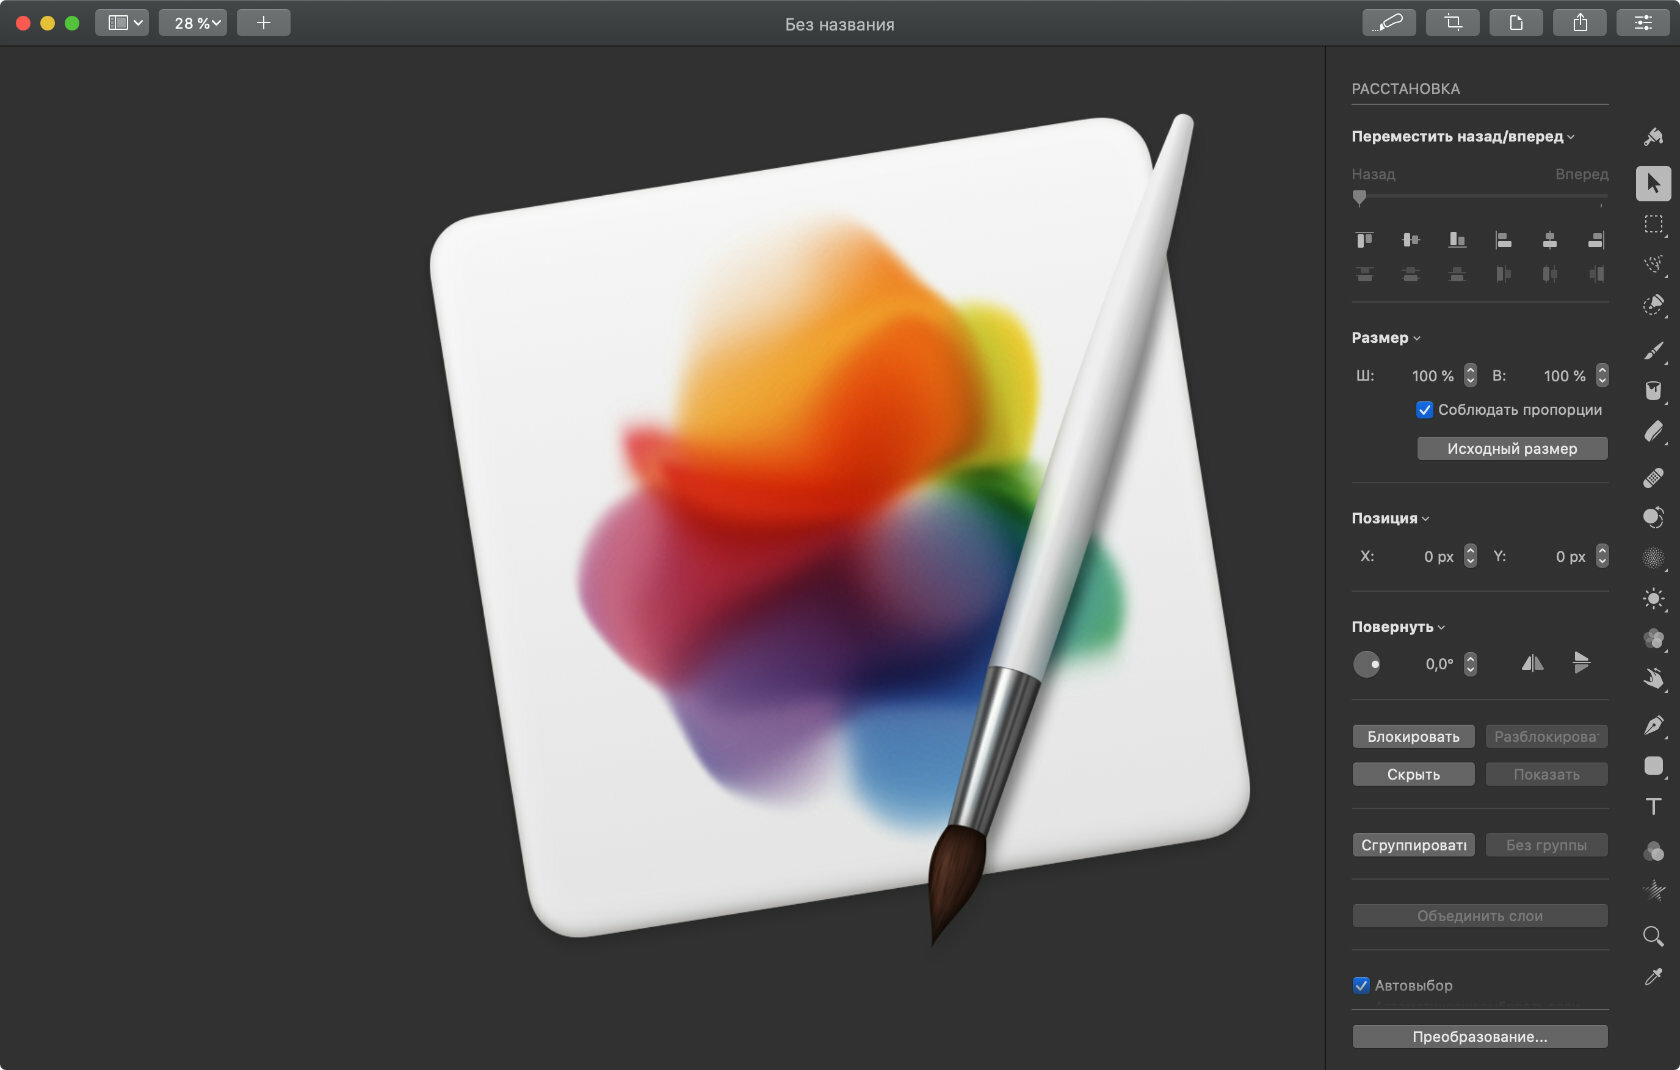Click the brush stroke toolbar button
The width and height of the screenshot is (1680, 1070).
pos(1388,22)
